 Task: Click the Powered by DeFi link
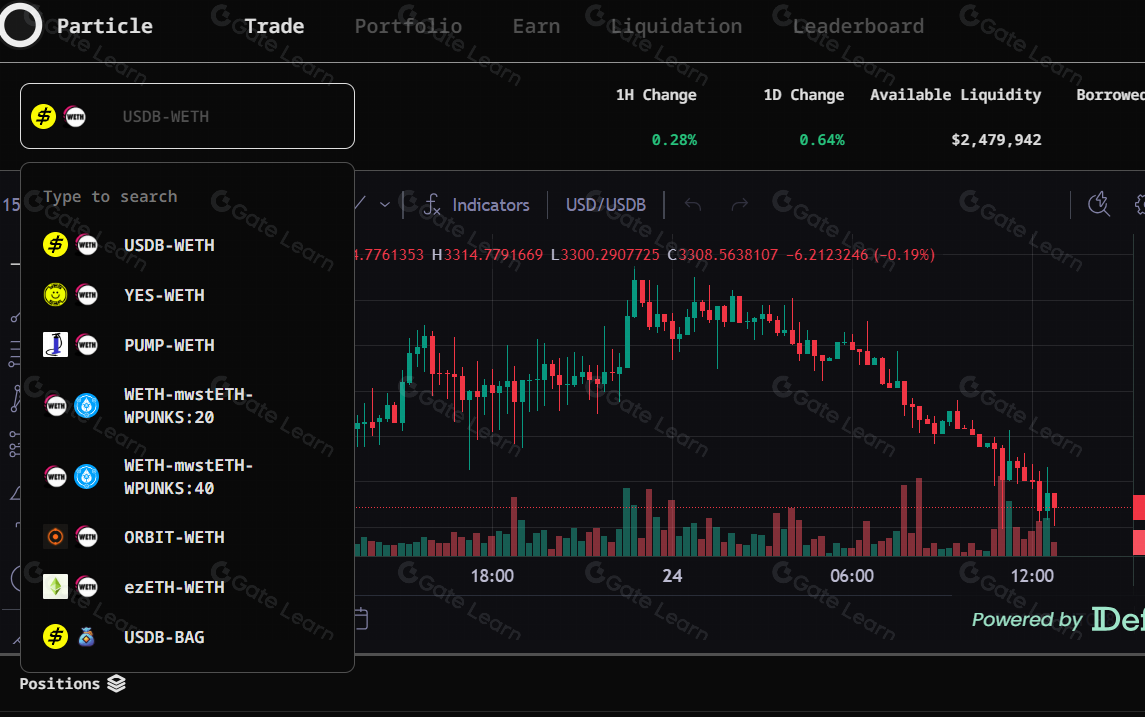(x=1052, y=619)
